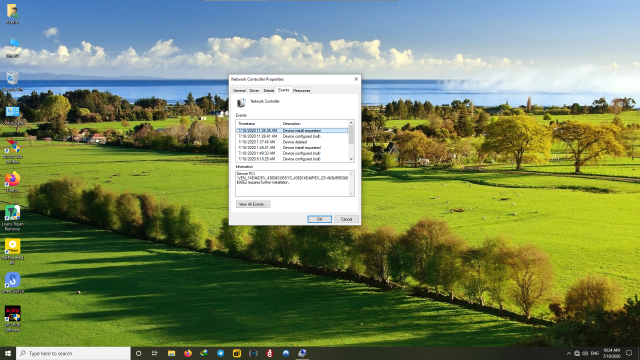
Task: Open Task View on the taskbar
Action: pos(155,353)
